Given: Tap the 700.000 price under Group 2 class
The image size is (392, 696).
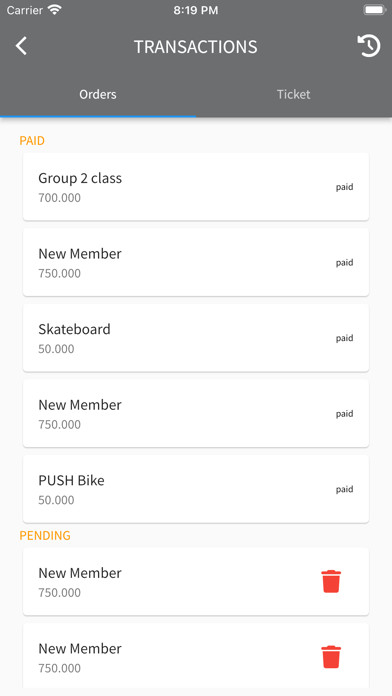Looking at the screenshot, I should click(x=59, y=198).
